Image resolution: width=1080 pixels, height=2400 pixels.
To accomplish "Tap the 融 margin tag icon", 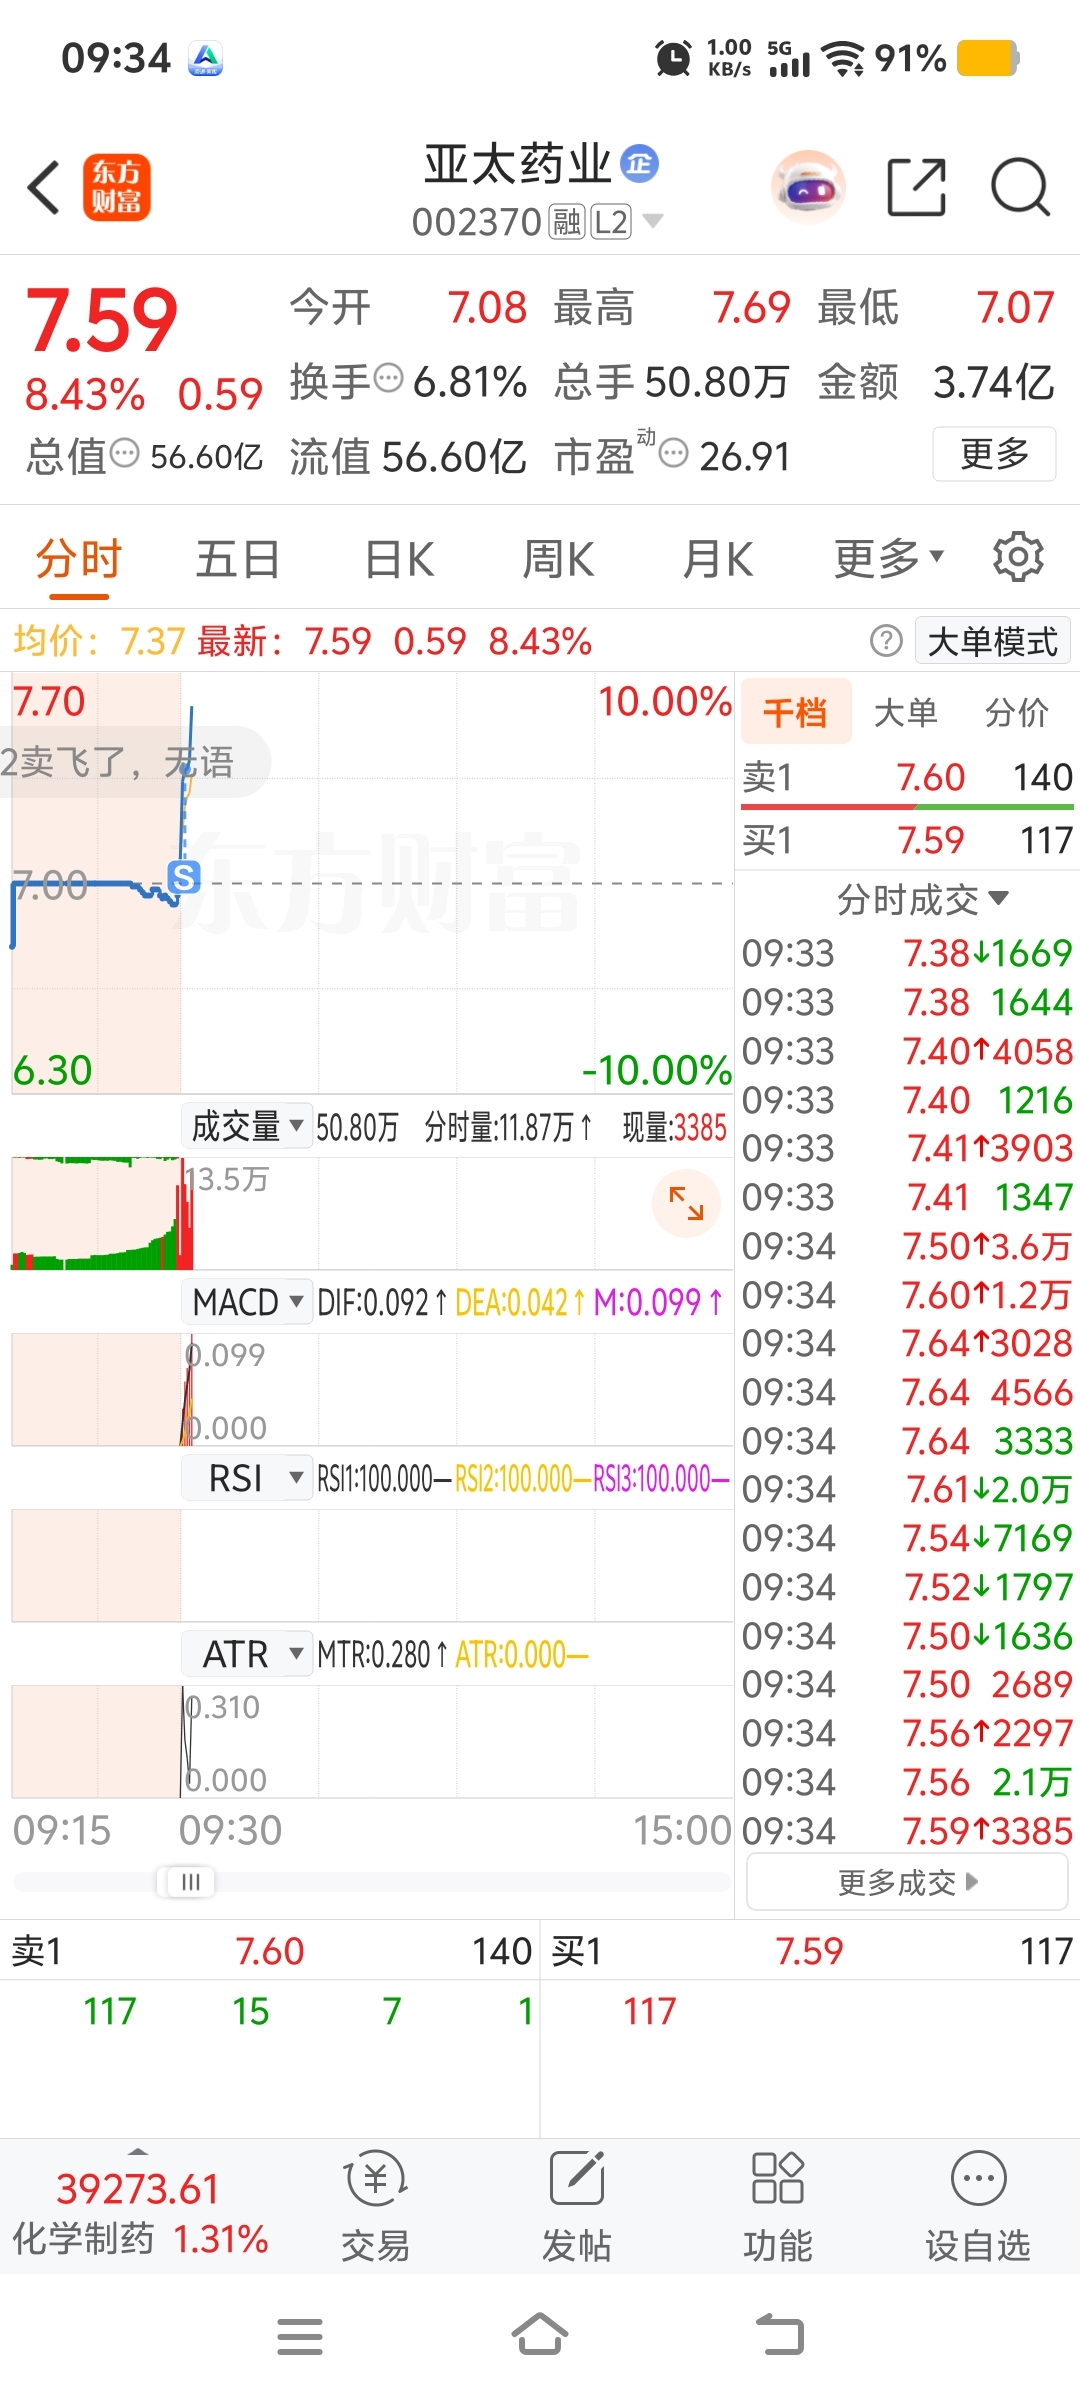I will point(567,222).
